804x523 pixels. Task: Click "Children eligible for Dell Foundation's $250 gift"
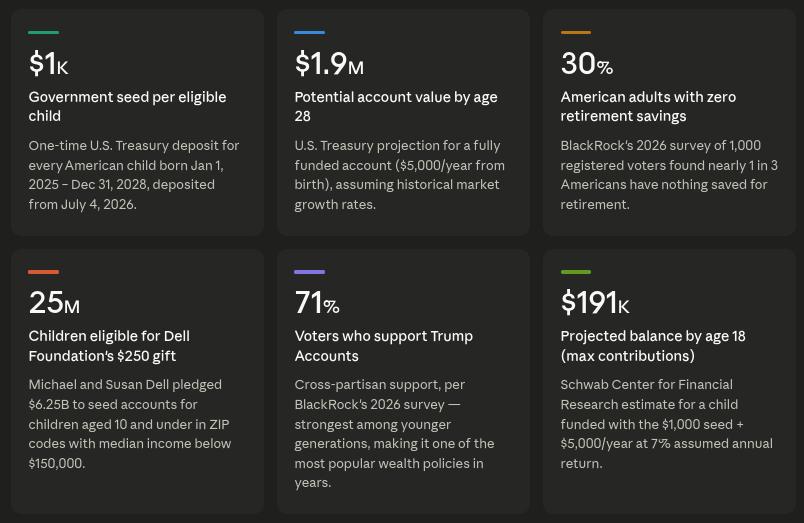point(109,345)
